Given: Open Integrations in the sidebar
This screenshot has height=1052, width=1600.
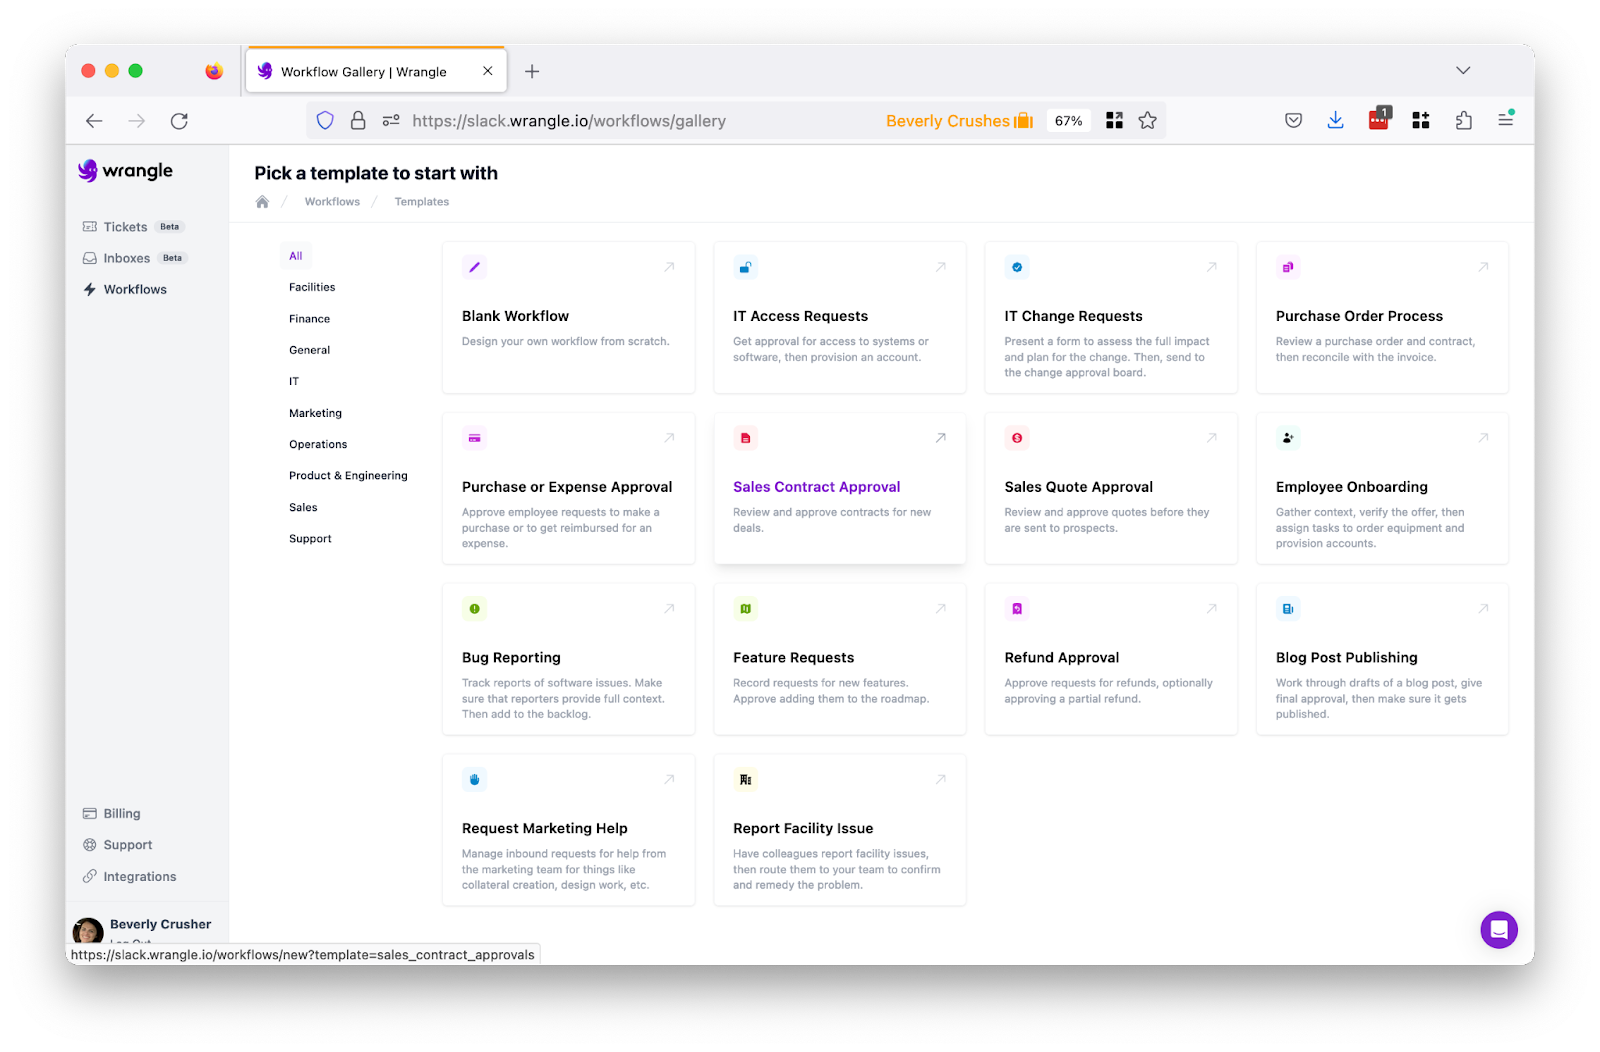Looking at the screenshot, I should pyautogui.click(x=130, y=877).
